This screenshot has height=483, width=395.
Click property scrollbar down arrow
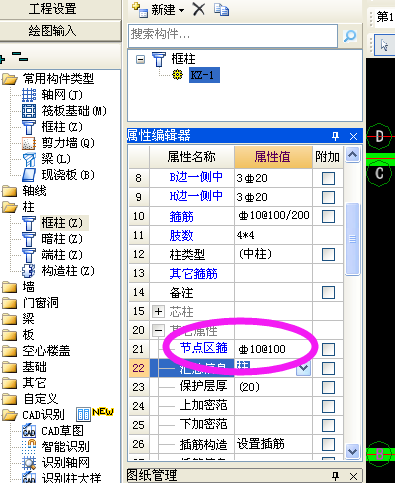coord(352,451)
